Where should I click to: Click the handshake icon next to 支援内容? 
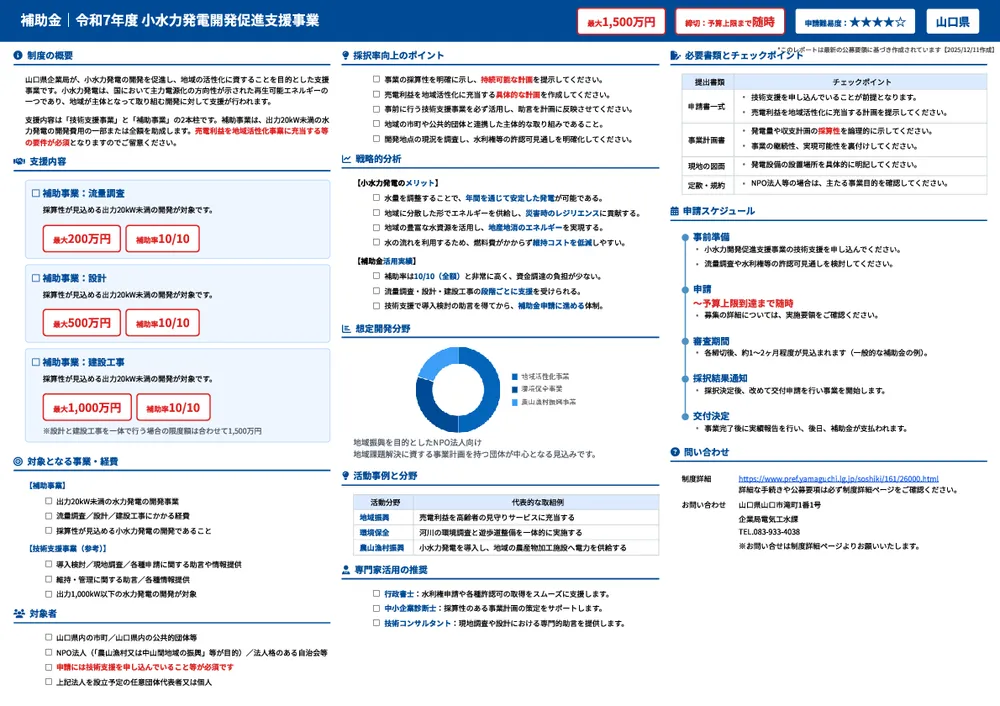[19, 161]
